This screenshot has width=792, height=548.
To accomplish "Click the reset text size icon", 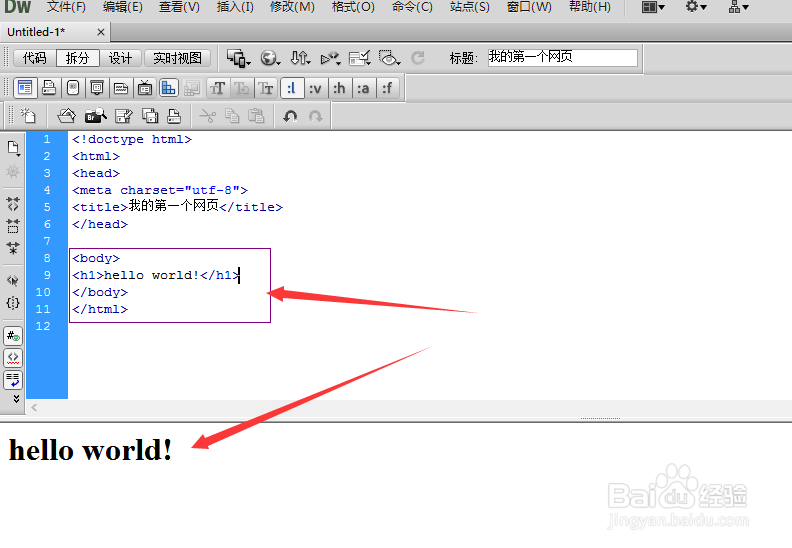I will pos(241,88).
